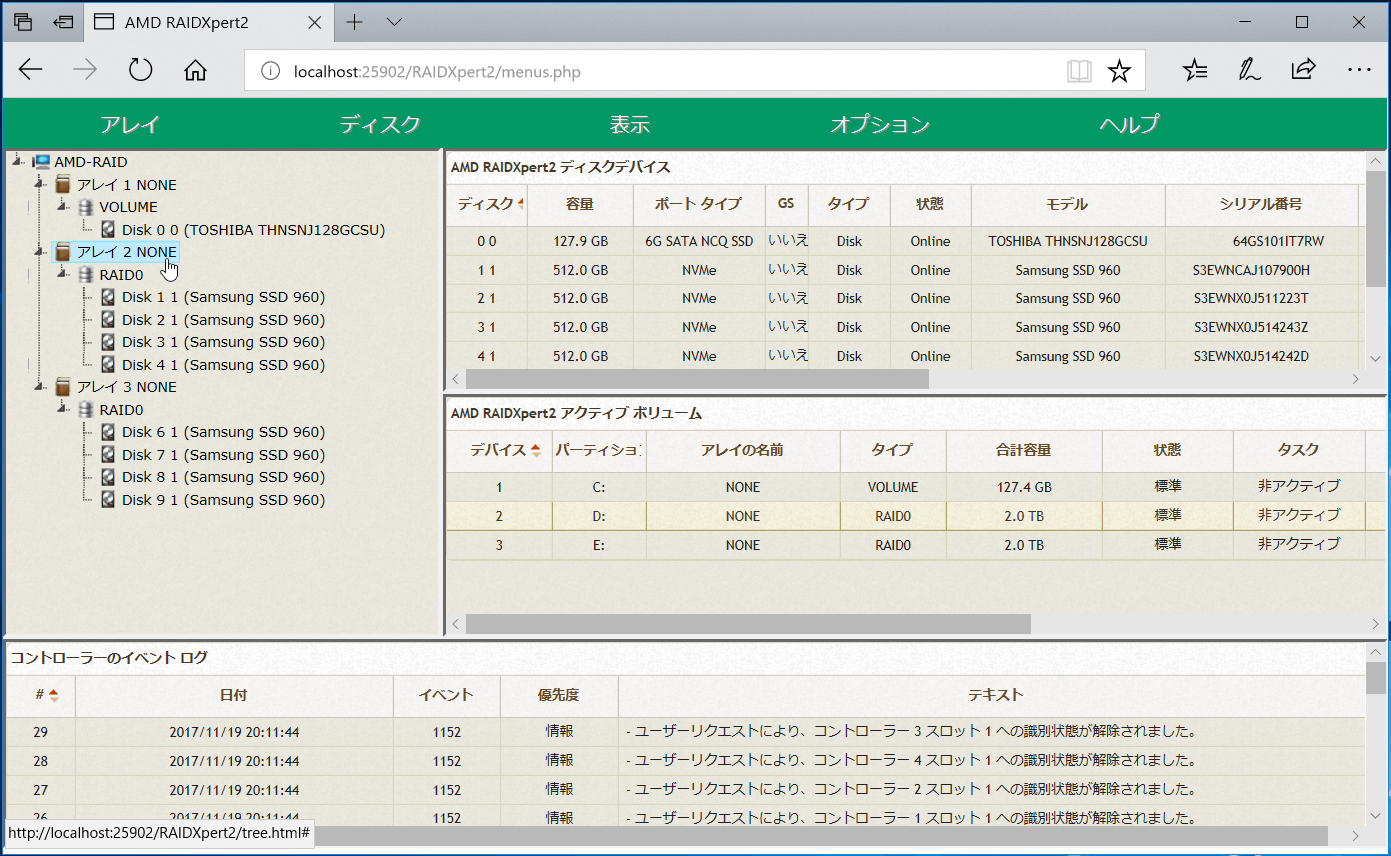Click the シリアル番号 column header
The height and width of the screenshot is (856, 1391).
pos(1260,204)
